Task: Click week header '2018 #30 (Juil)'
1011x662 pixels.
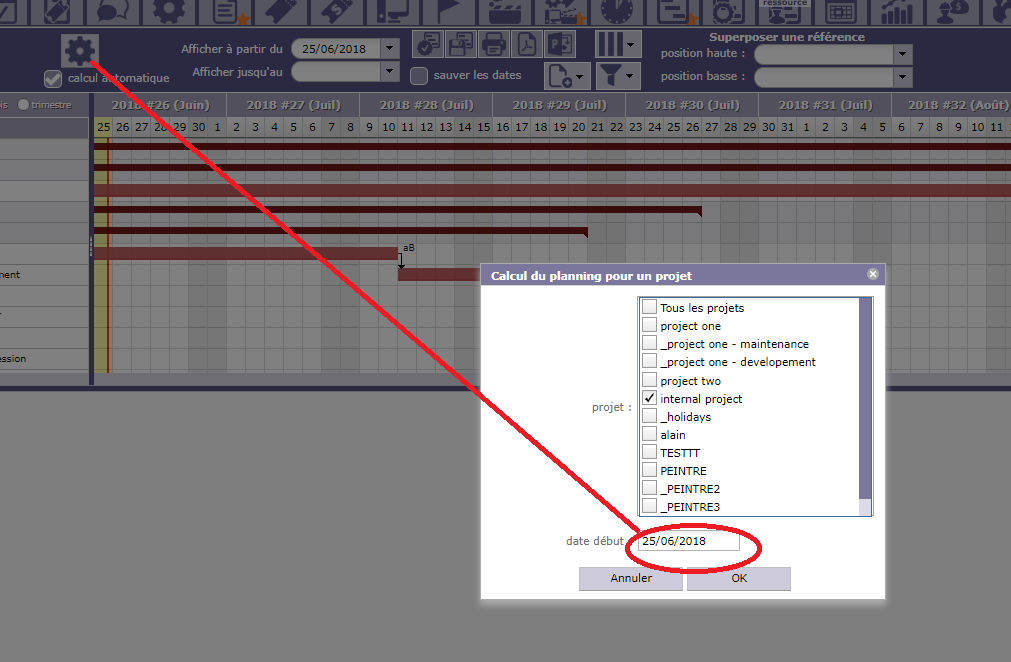Action: coord(692,105)
